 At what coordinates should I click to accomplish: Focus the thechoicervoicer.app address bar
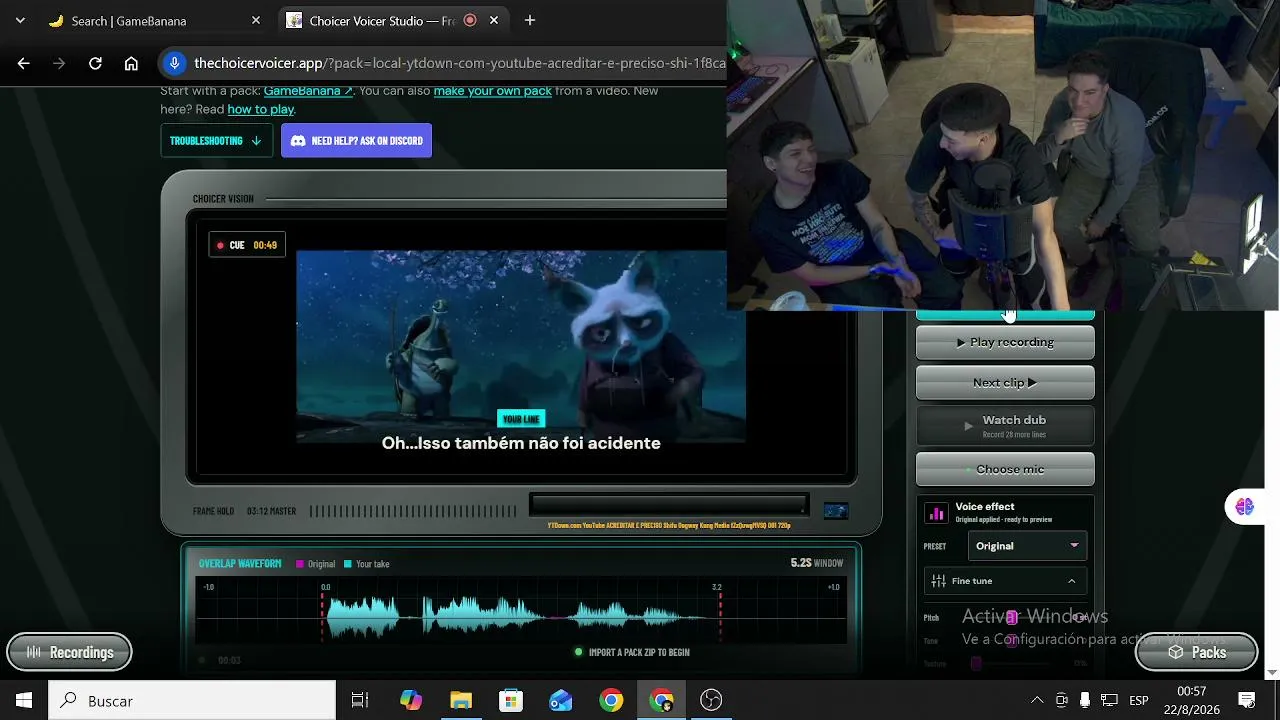point(460,63)
